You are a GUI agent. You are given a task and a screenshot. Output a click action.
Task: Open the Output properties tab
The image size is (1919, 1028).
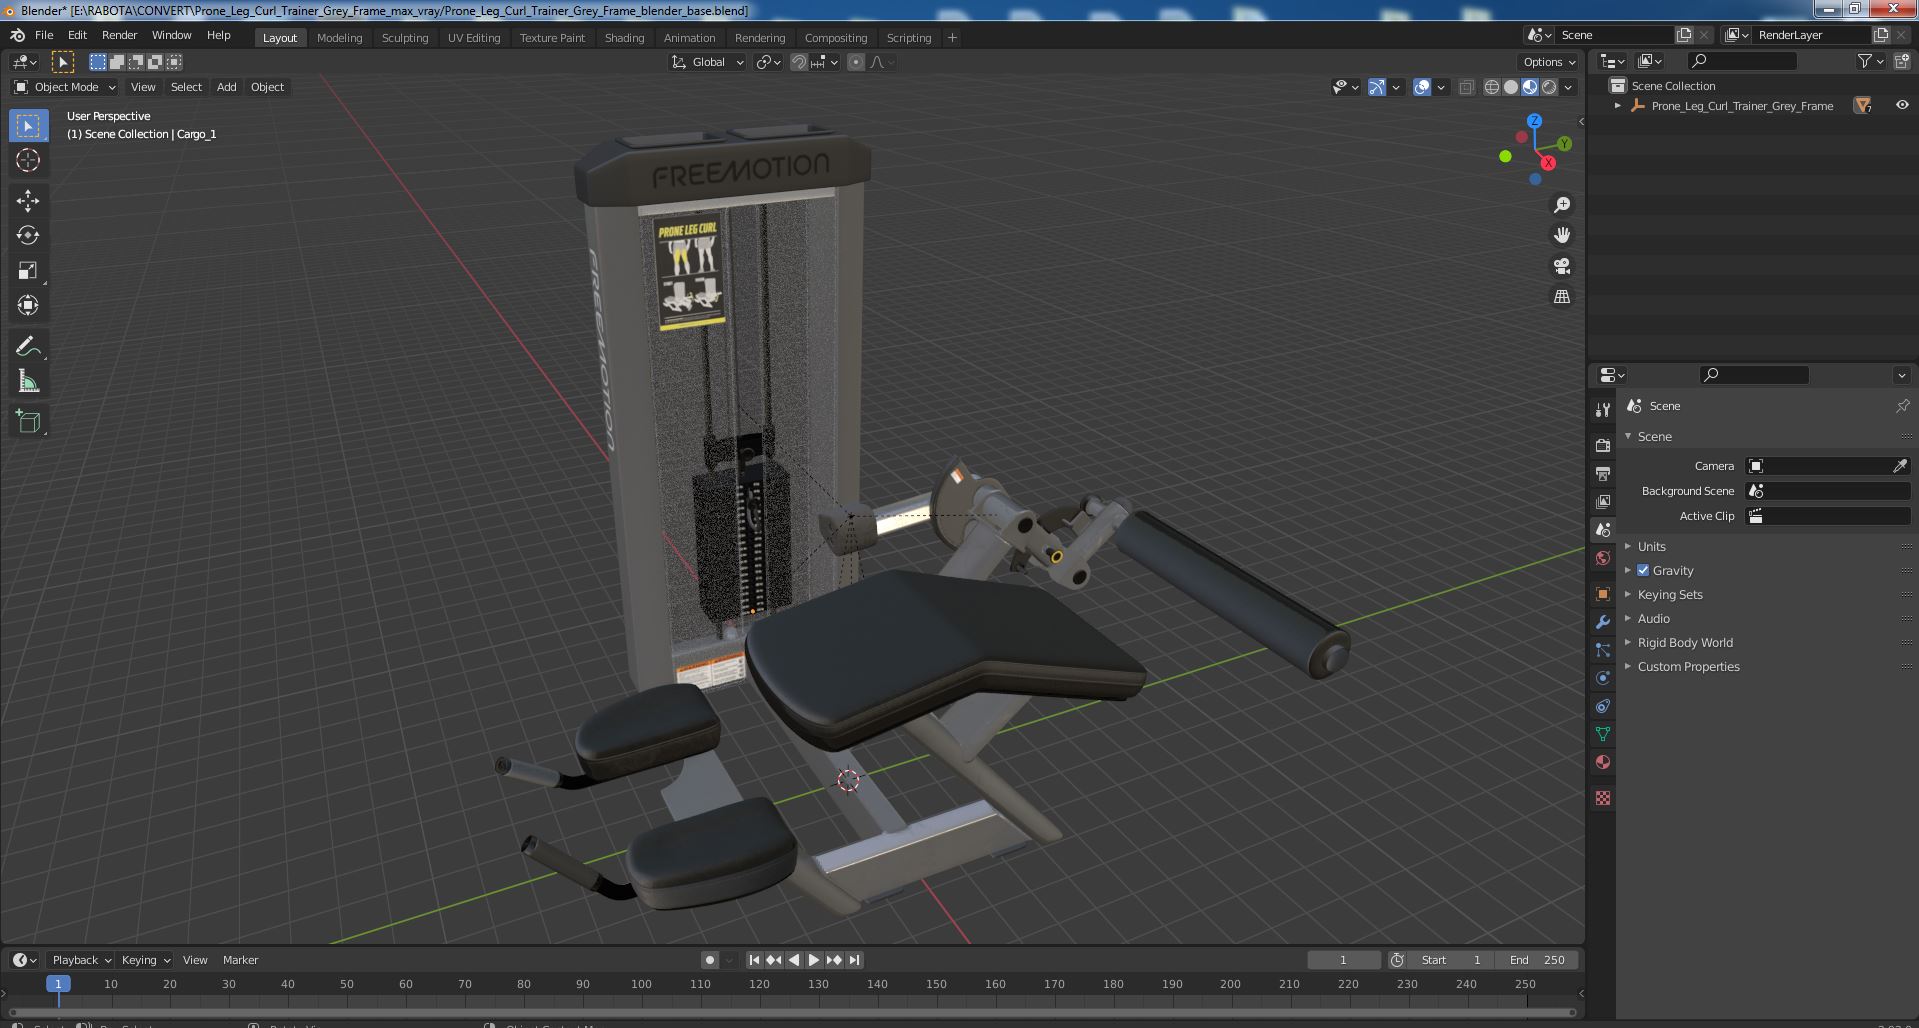point(1603,473)
